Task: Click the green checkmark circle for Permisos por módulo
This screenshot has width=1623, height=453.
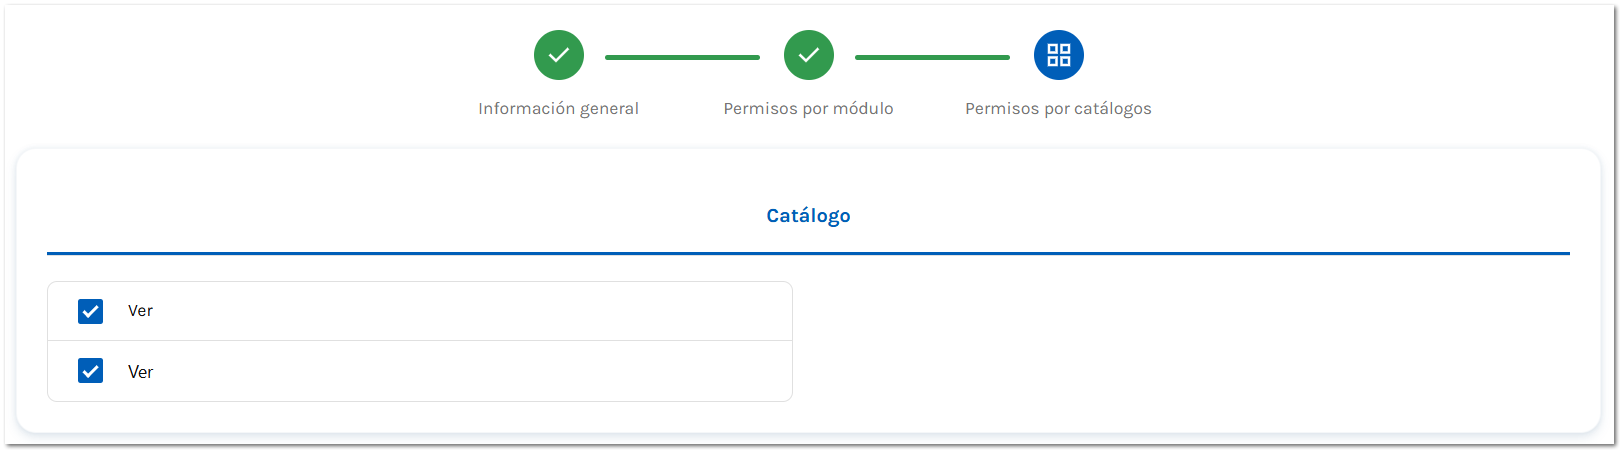Action: coord(808,55)
